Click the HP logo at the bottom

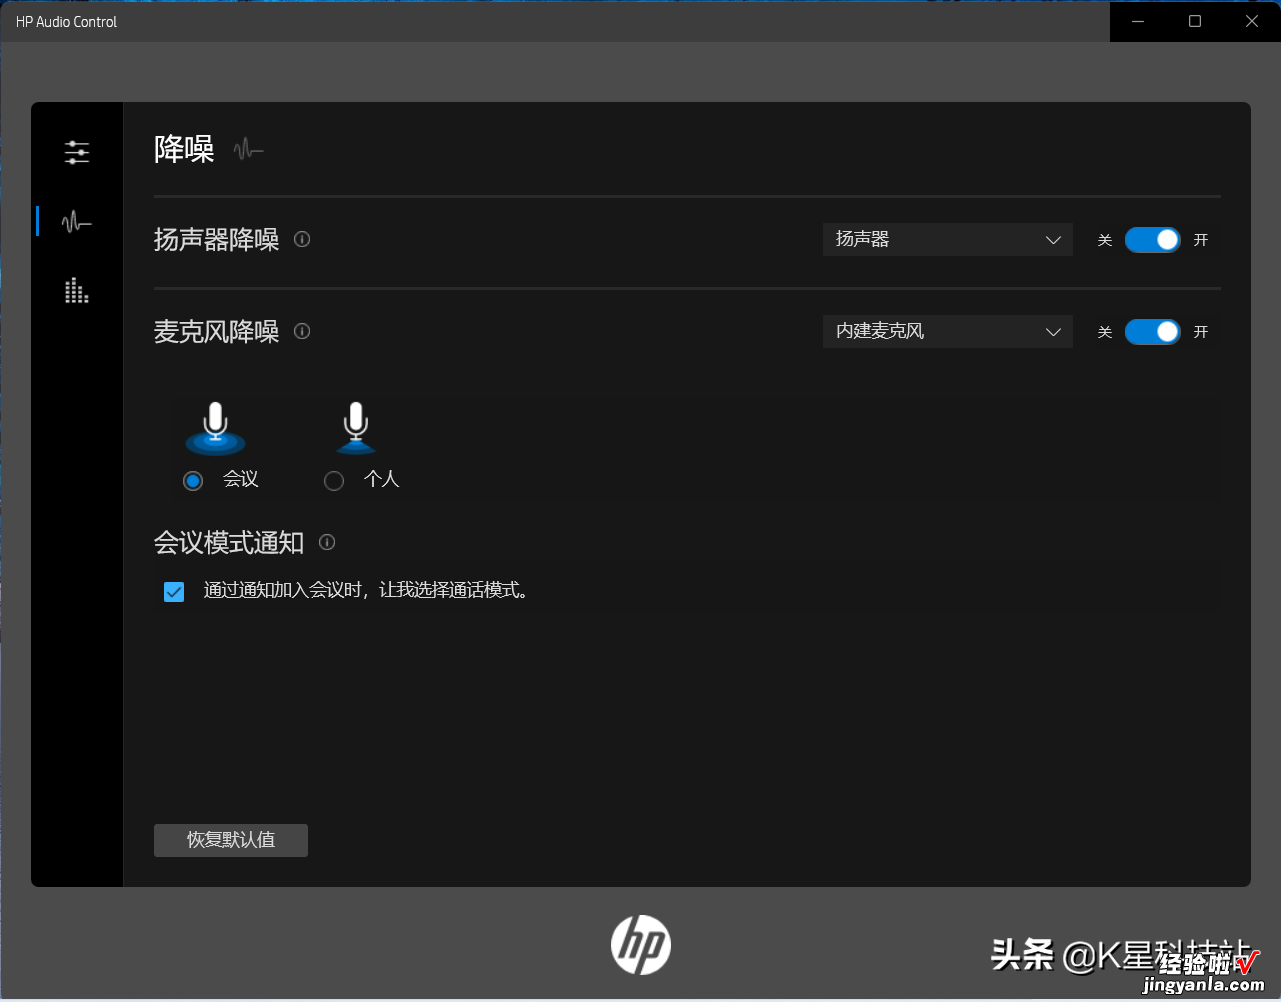pos(641,945)
